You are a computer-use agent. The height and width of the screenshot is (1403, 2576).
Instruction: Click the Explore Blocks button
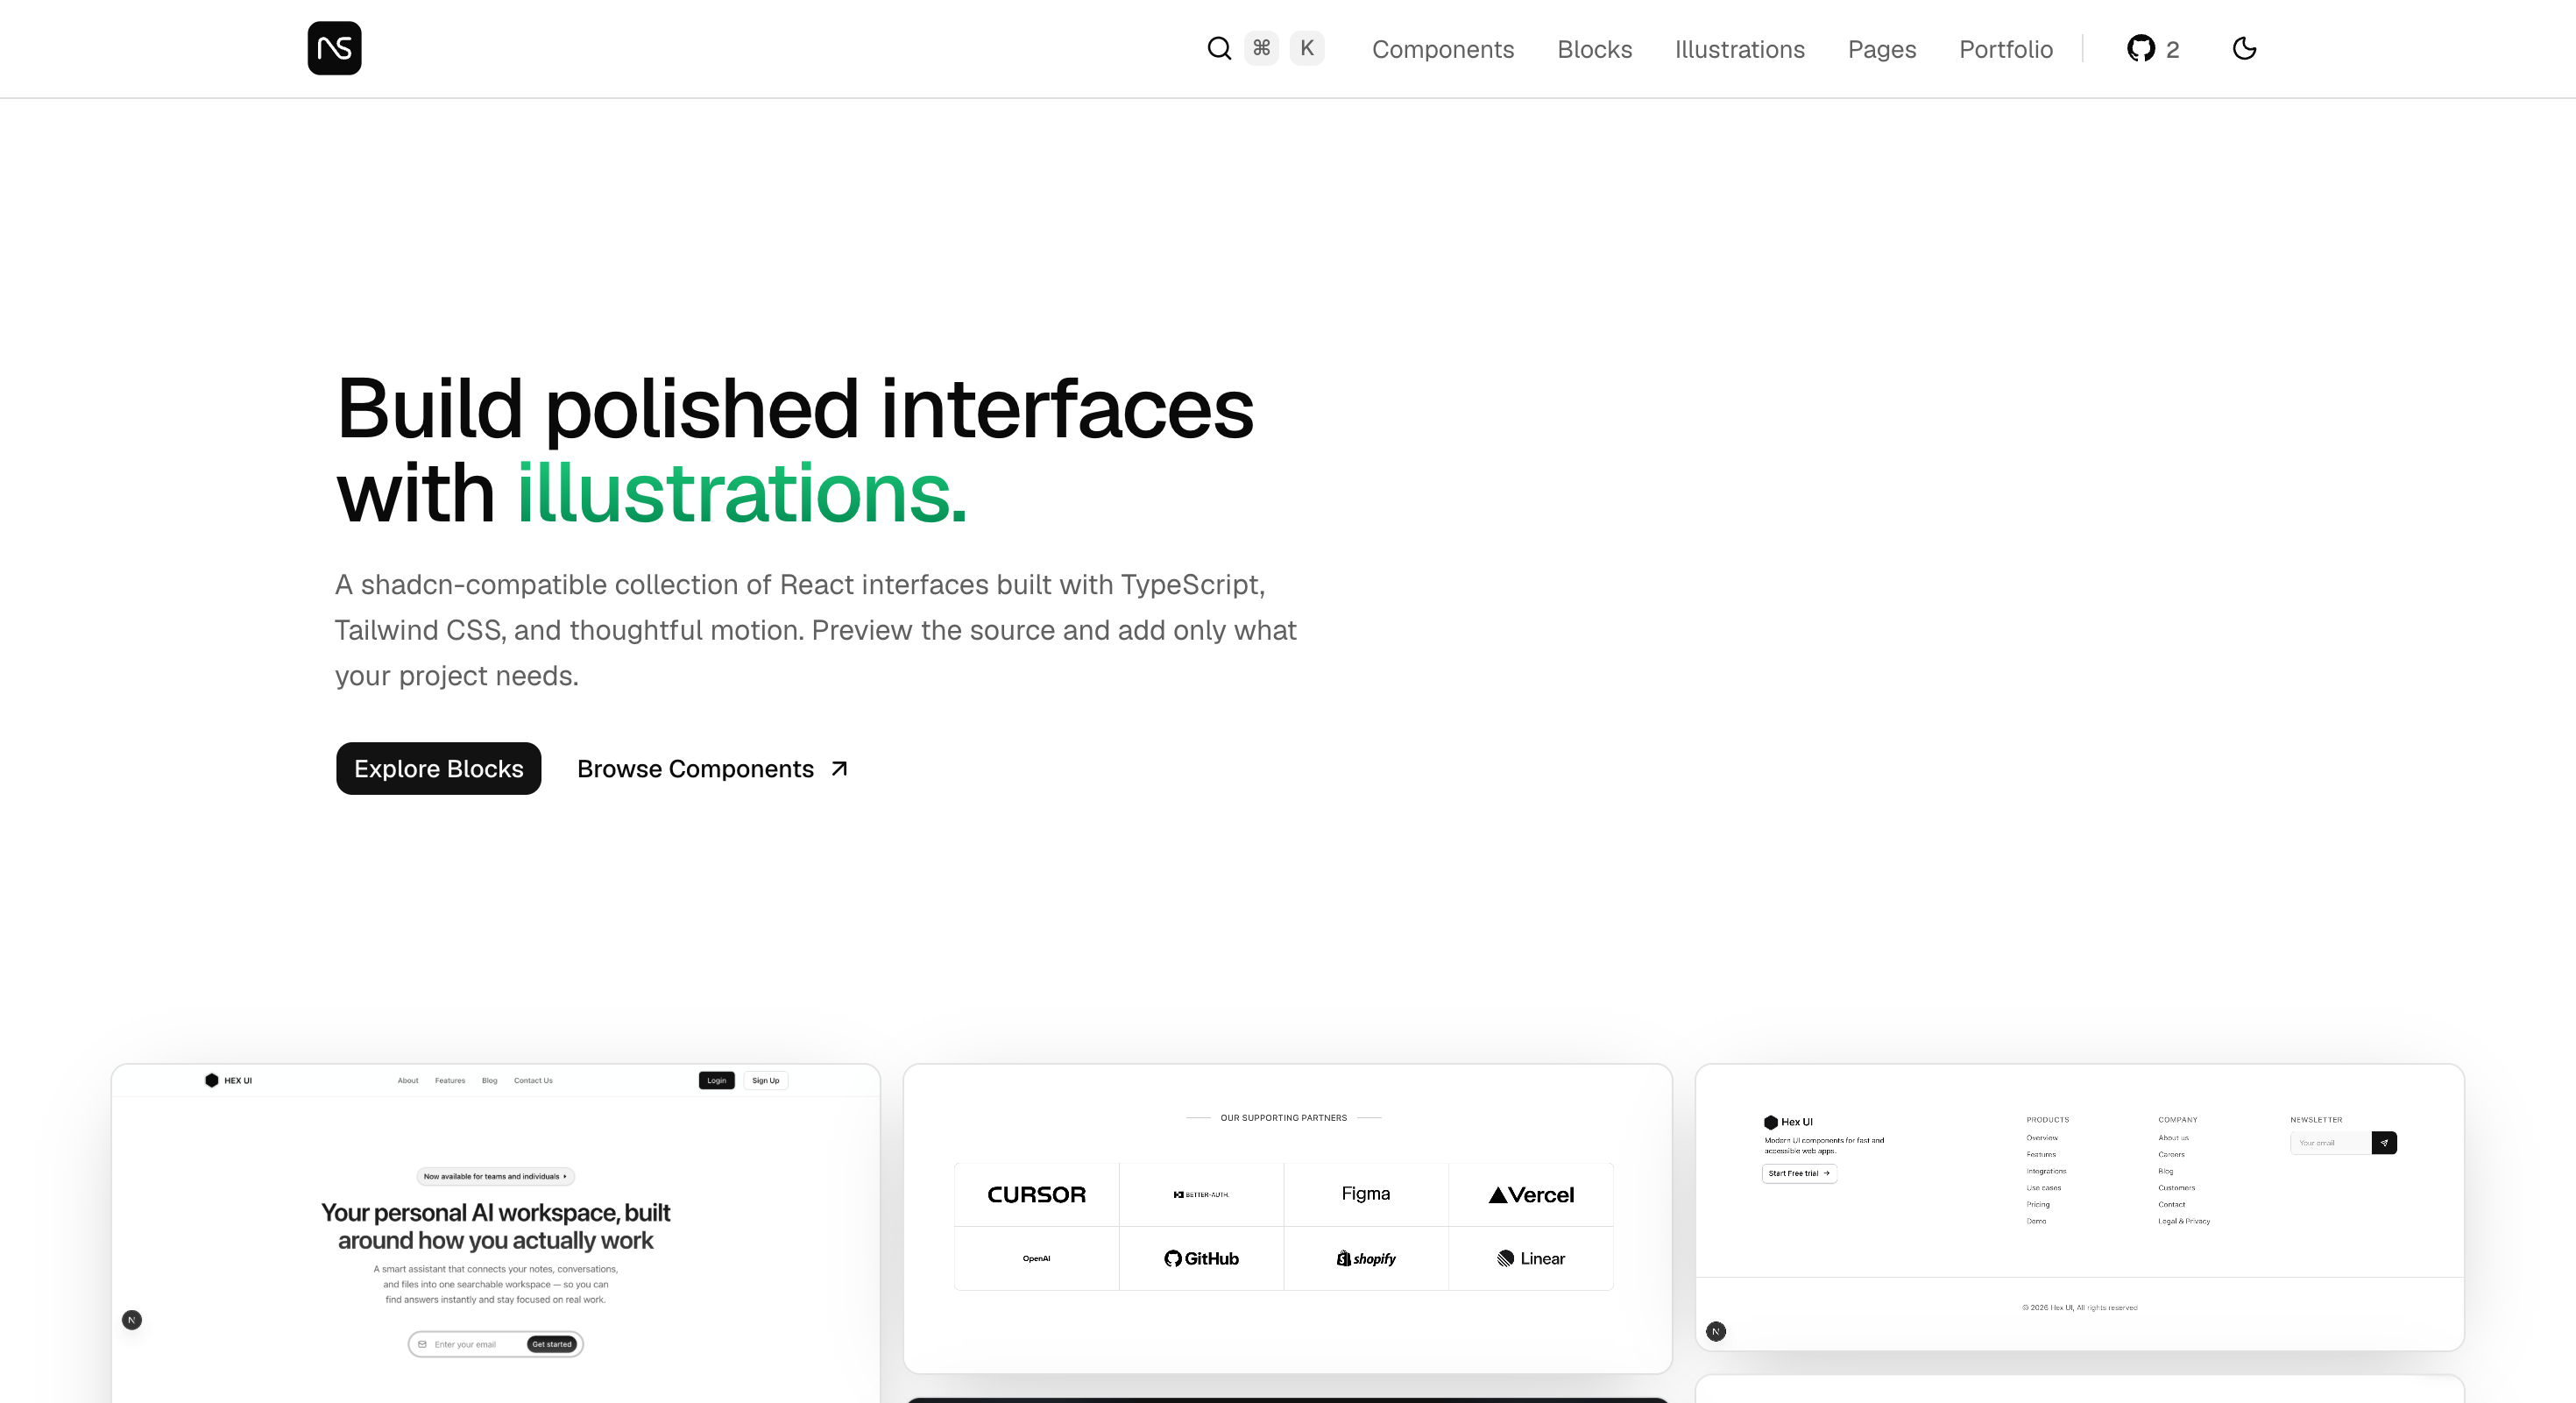(438, 768)
